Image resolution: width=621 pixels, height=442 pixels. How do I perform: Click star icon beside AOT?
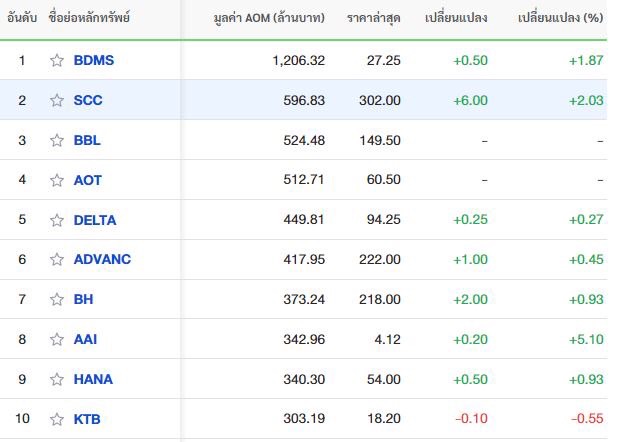click(57, 180)
